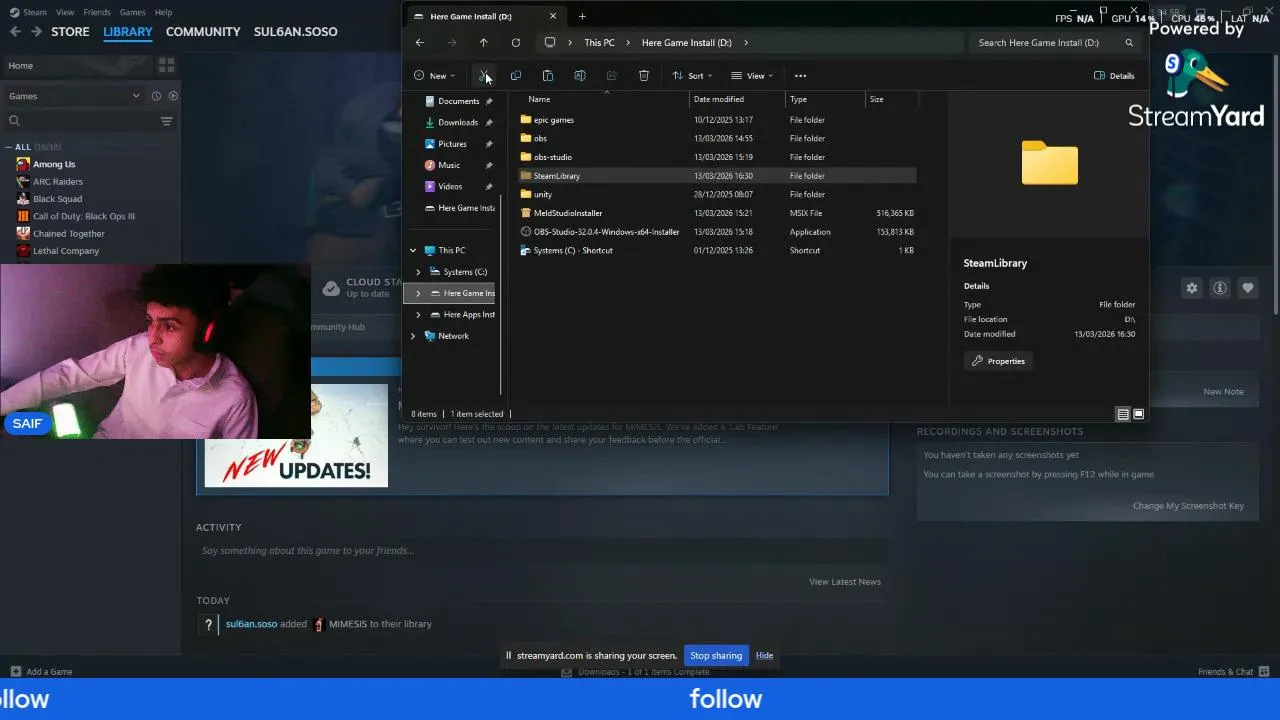The height and width of the screenshot is (720, 1280).
Task: Click the ready-to-play icon in Steam sidebar
Action: (x=173, y=96)
